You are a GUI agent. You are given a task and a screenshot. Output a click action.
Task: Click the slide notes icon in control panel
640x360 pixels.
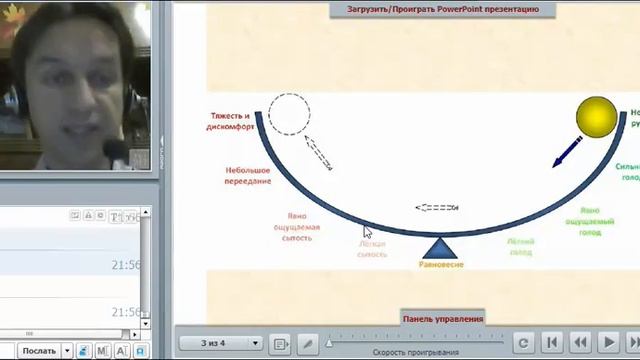[x=280, y=344]
